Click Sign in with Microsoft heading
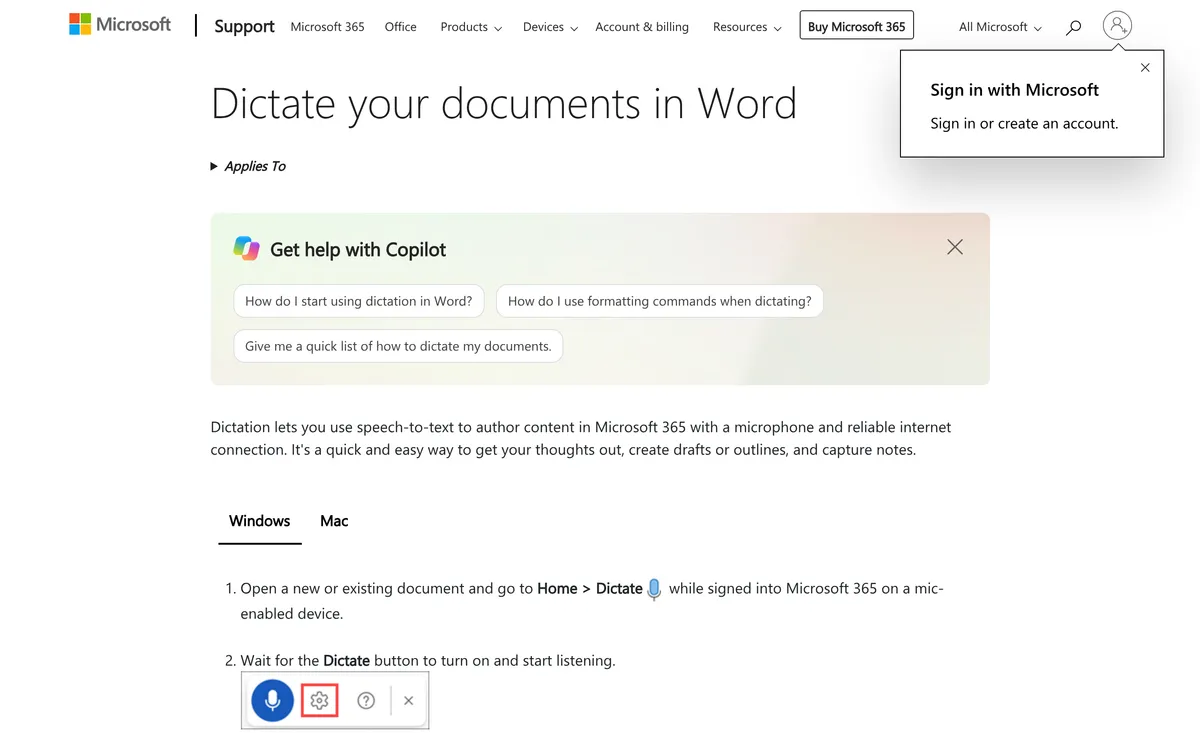The width and height of the screenshot is (1200, 750). coord(1014,90)
